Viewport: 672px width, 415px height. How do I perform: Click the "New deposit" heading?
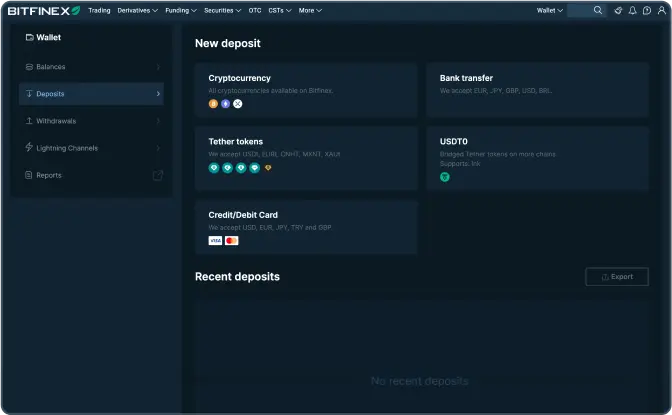(x=228, y=43)
